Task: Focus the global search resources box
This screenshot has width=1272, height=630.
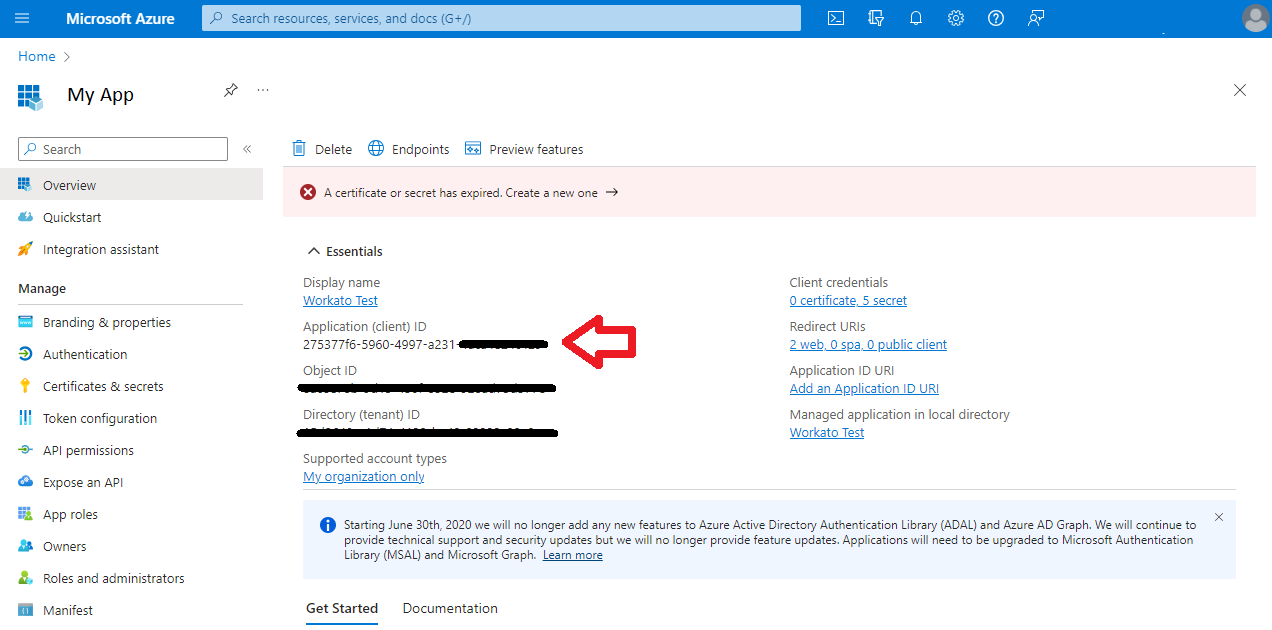Action: point(501,18)
